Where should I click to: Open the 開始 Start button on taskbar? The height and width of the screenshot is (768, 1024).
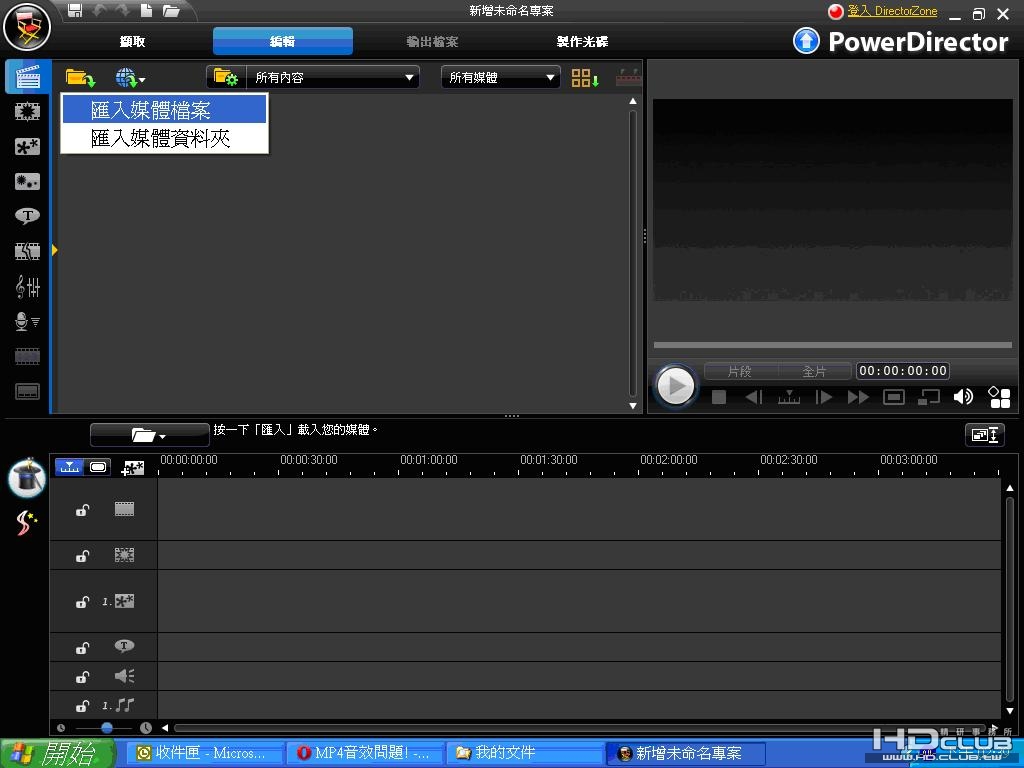[x=57, y=753]
